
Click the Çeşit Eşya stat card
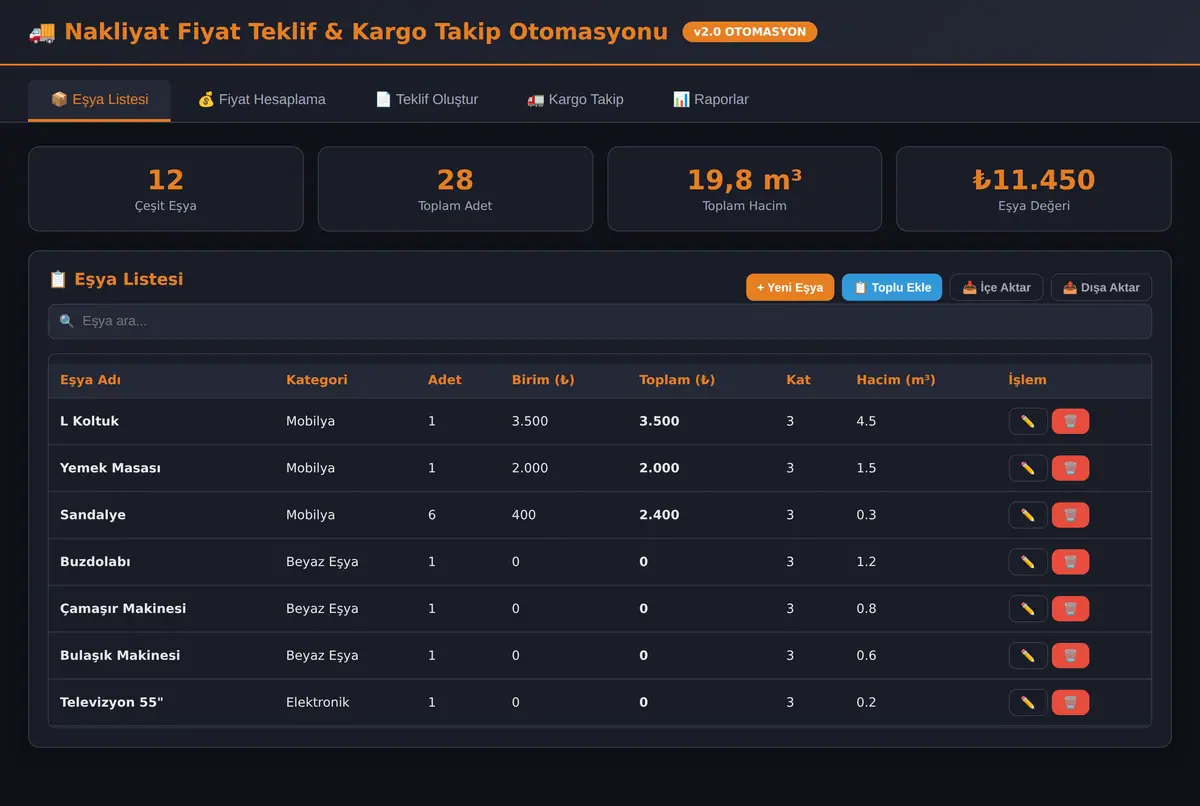(x=166, y=189)
